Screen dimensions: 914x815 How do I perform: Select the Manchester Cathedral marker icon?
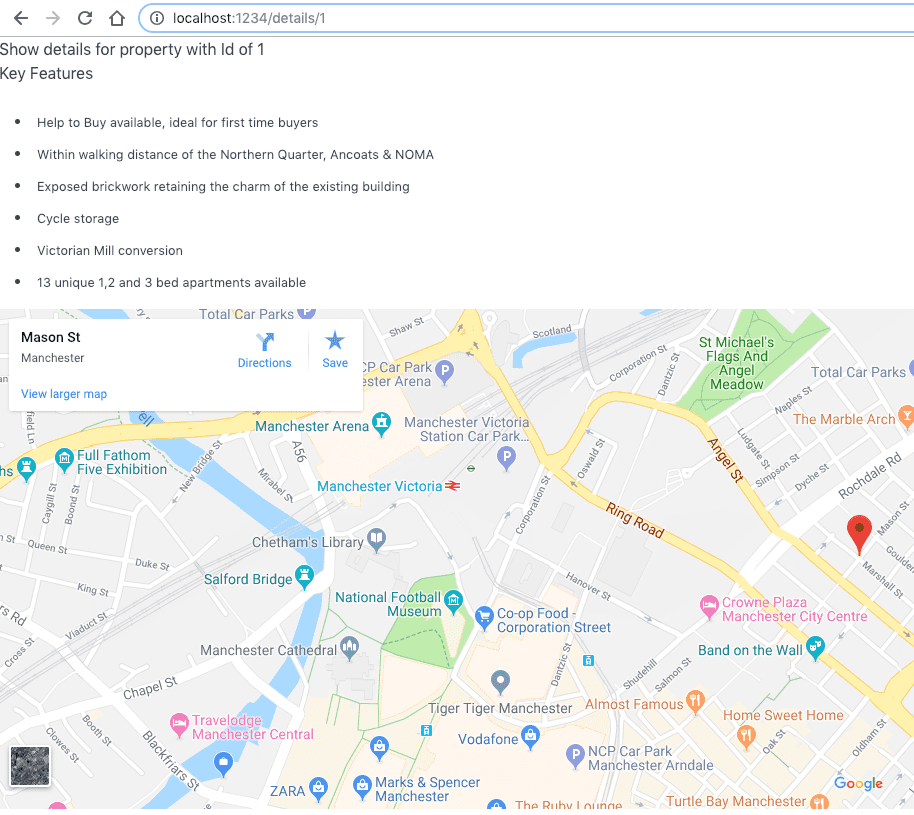tap(350, 648)
